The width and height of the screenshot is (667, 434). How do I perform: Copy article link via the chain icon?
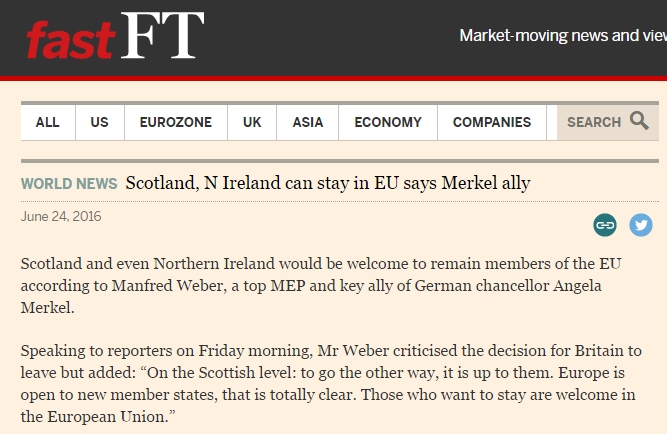click(605, 225)
